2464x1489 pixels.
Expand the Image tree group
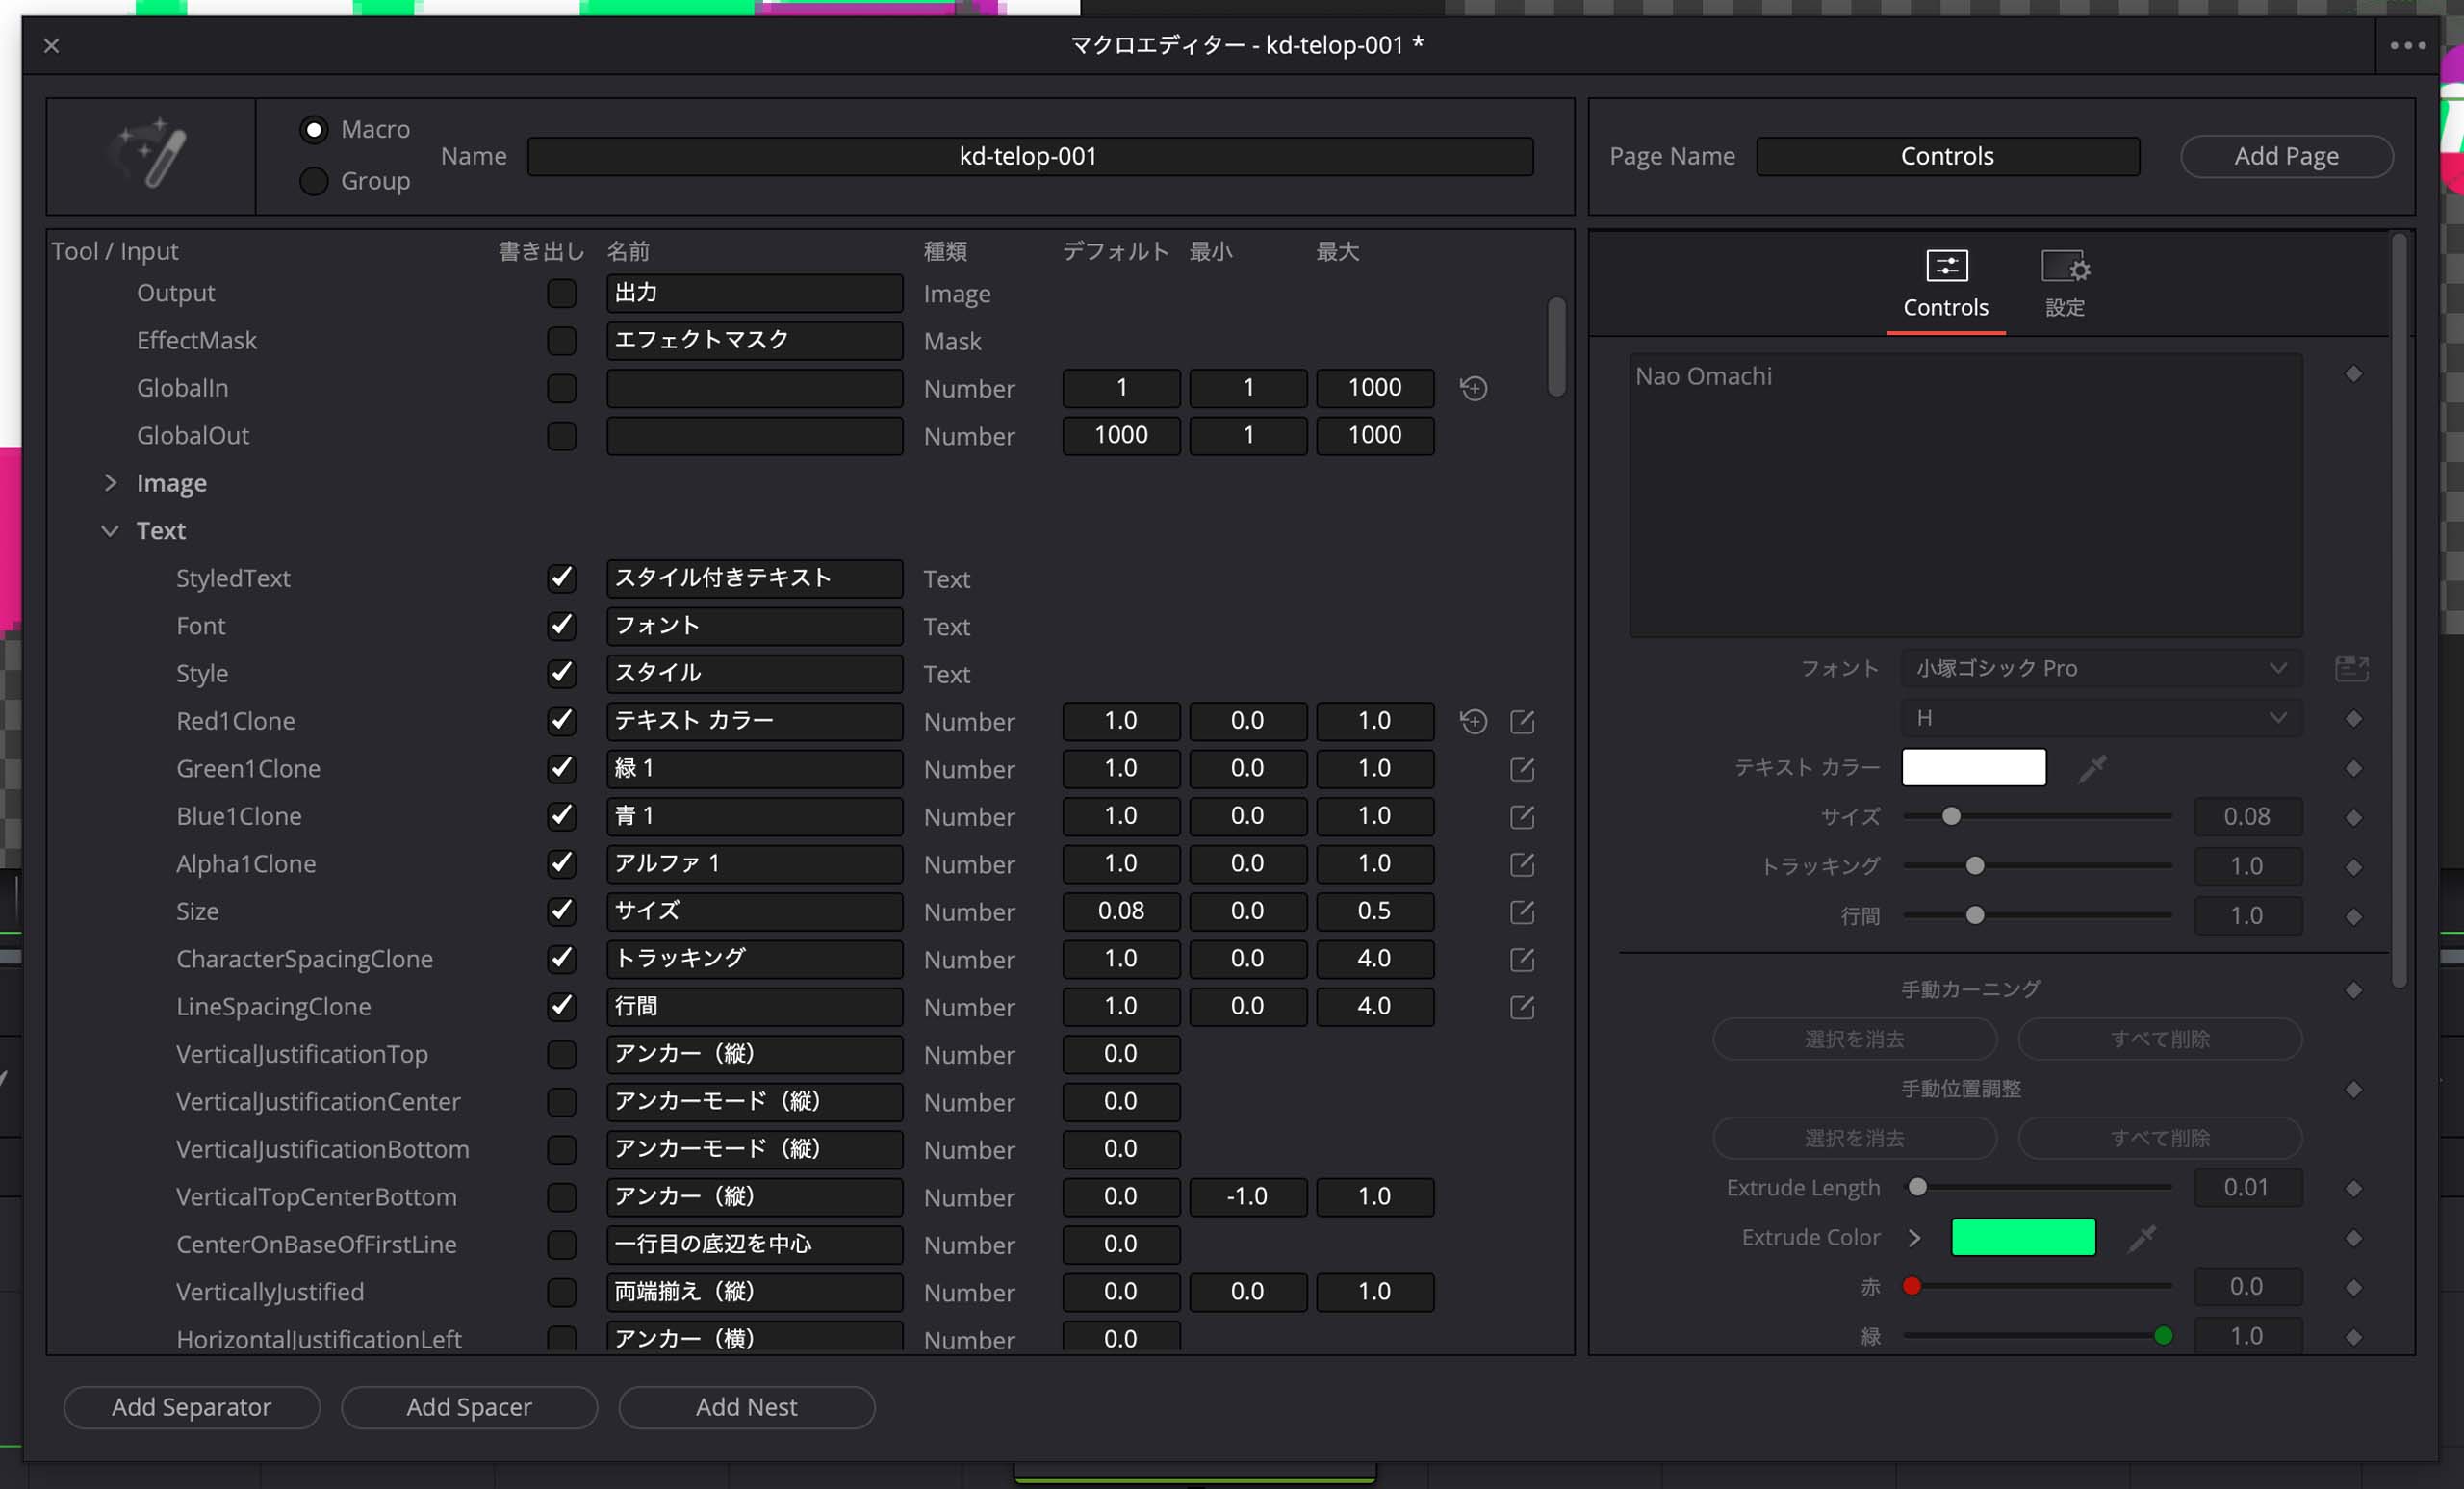pyautogui.click(x=110, y=483)
